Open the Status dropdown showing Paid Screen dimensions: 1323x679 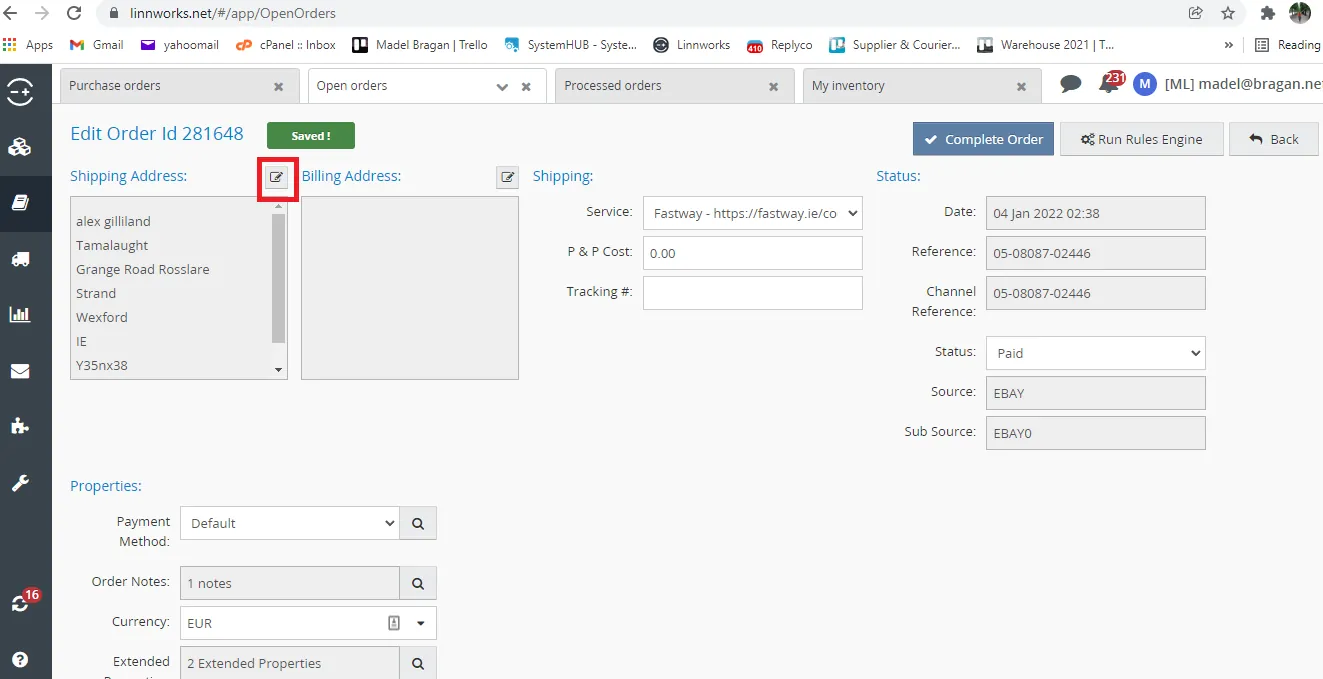tap(1095, 353)
